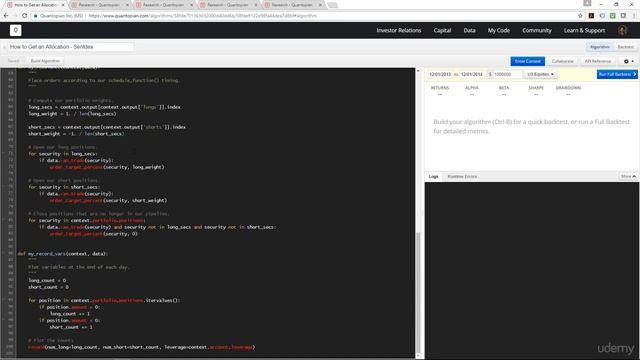Click the Quantopian logo icon
This screenshot has height=360, width=640.
16,30
